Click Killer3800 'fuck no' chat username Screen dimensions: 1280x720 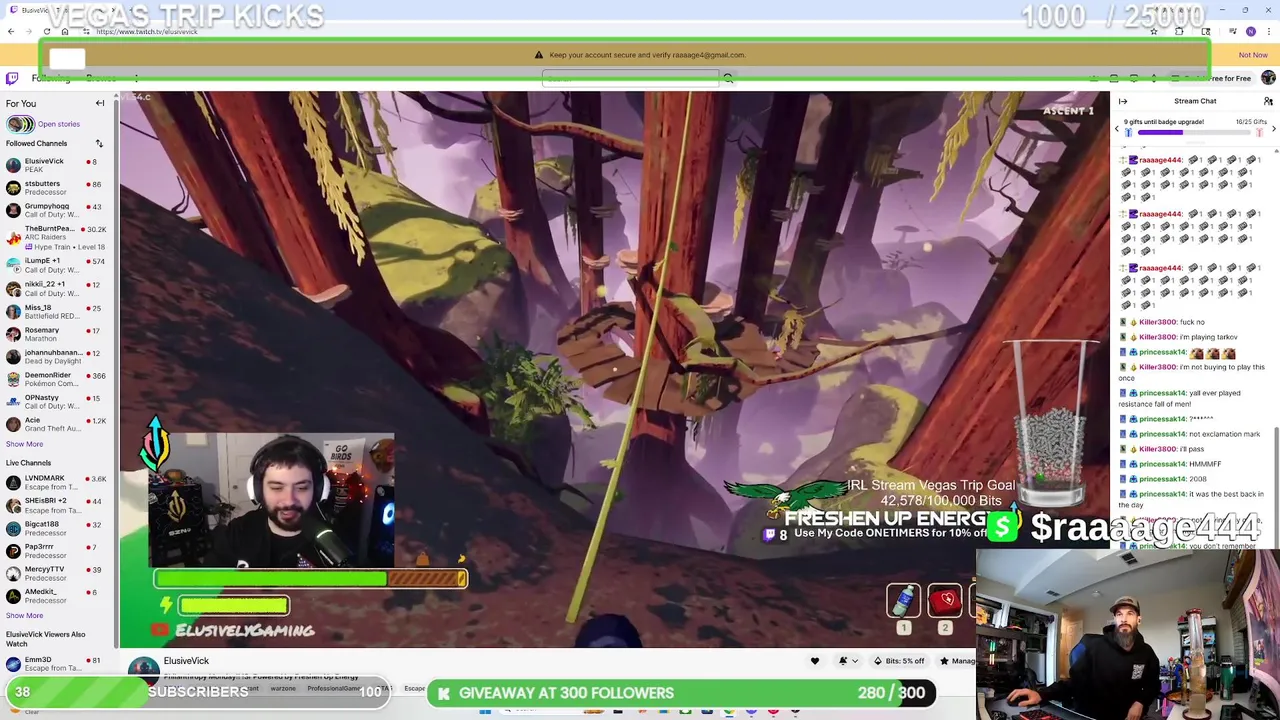point(1158,322)
